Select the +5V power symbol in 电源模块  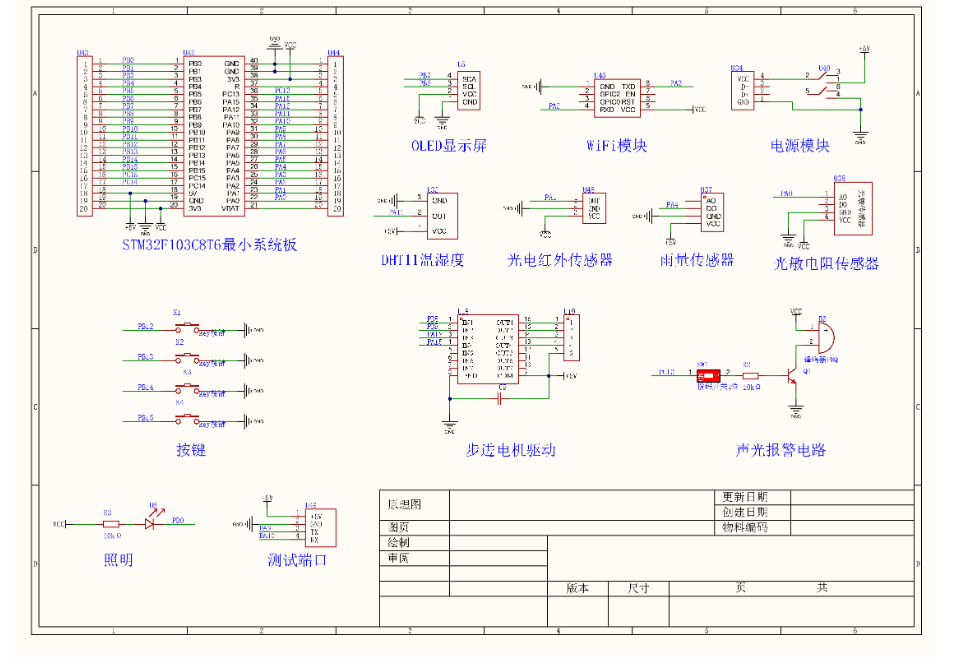[x=864, y=52]
